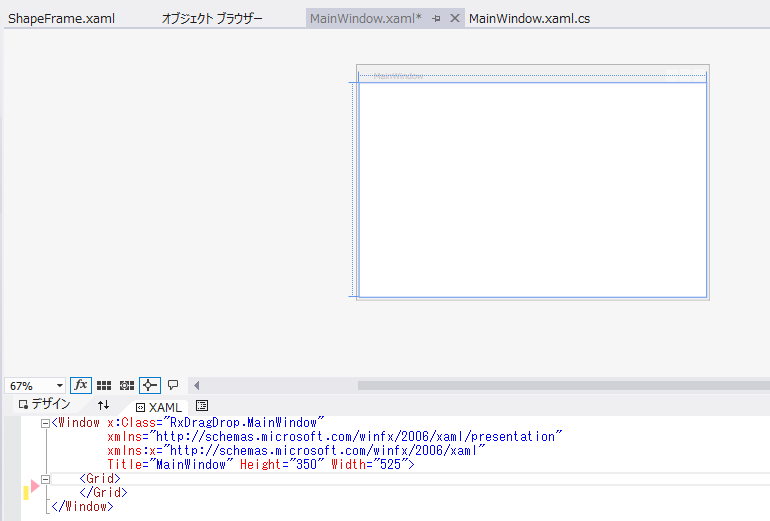Select the white Grid area in the designer
770x521 pixels.
533,190
